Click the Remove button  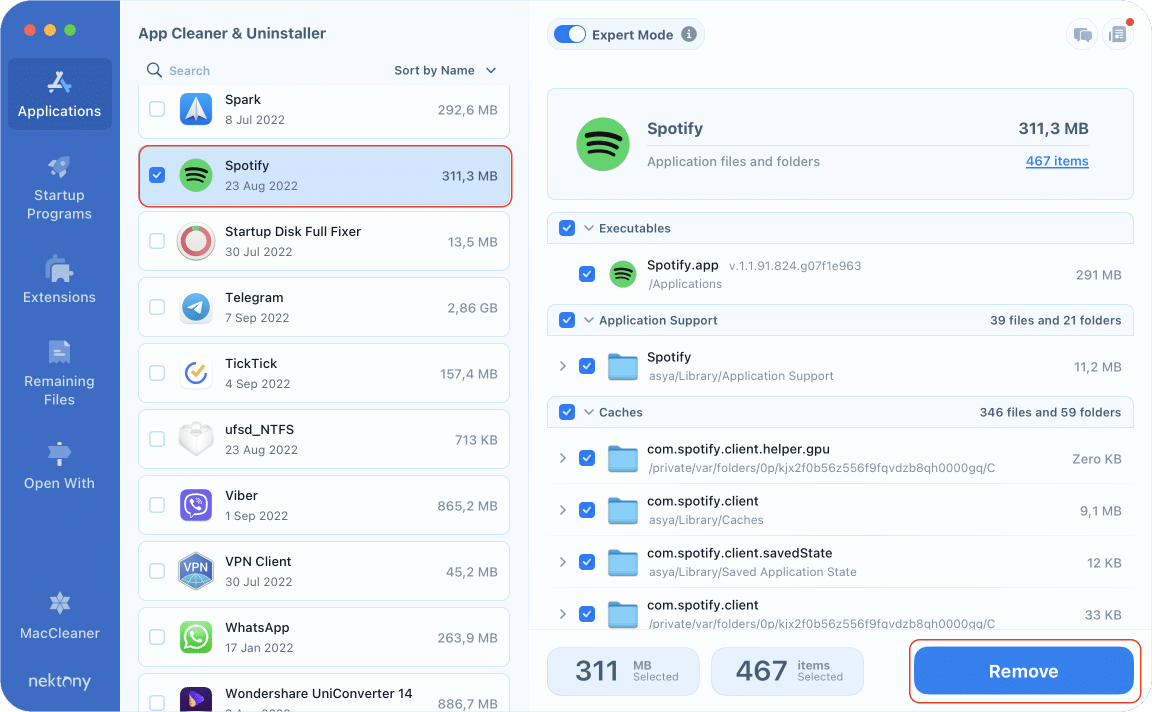[x=1024, y=671]
